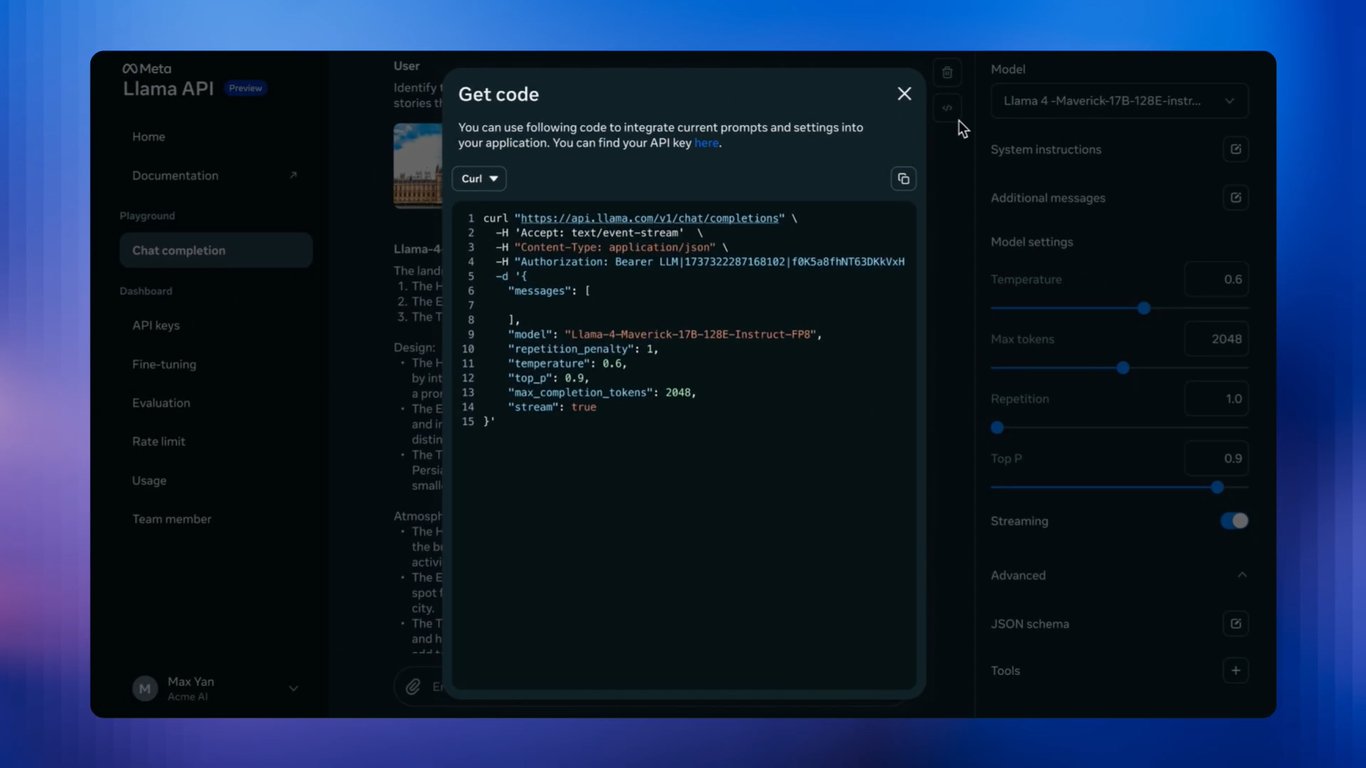Click the "max_completion_tokens" code line
1366x768 pixels.
(x=602, y=393)
